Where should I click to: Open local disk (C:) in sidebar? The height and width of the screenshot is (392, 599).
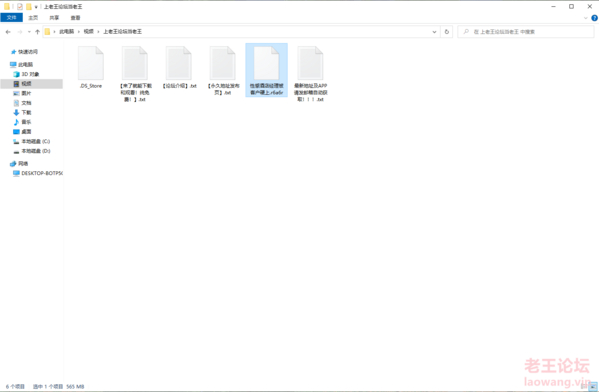click(36, 141)
